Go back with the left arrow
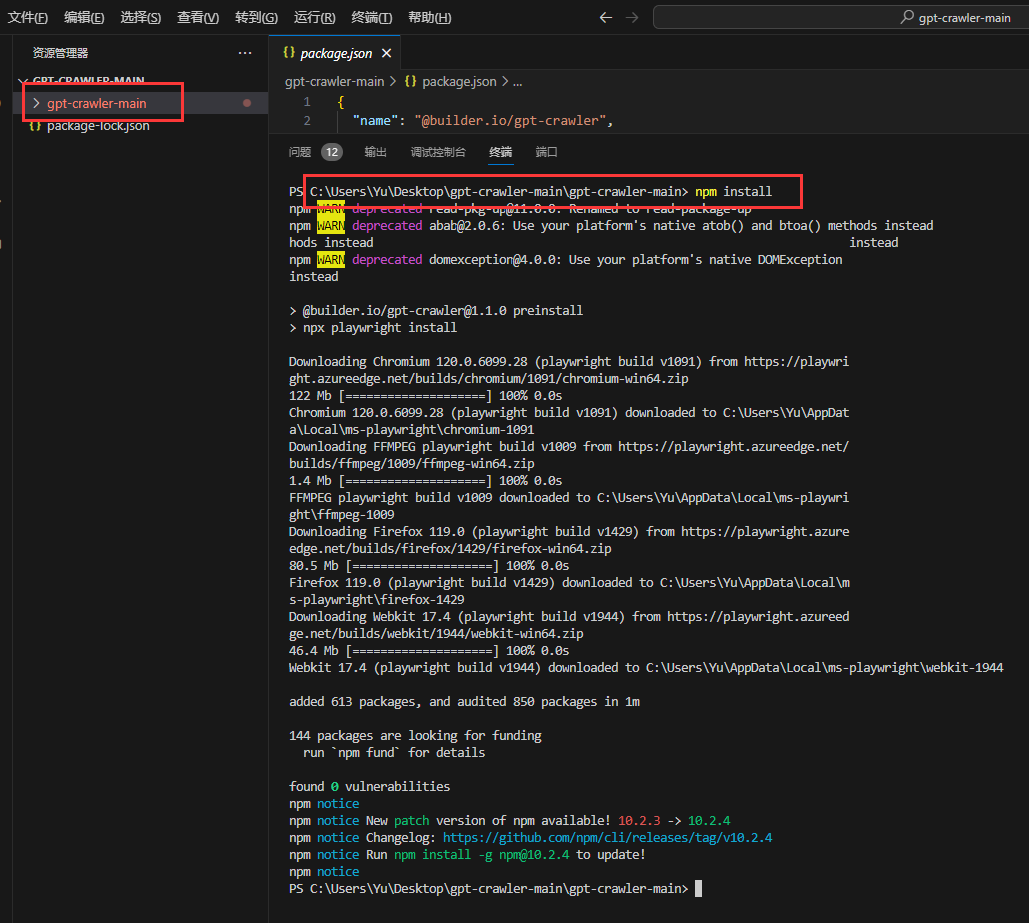Image resolution: width=1029 pixels, height=923 pixels. click(x=606, y=18)
